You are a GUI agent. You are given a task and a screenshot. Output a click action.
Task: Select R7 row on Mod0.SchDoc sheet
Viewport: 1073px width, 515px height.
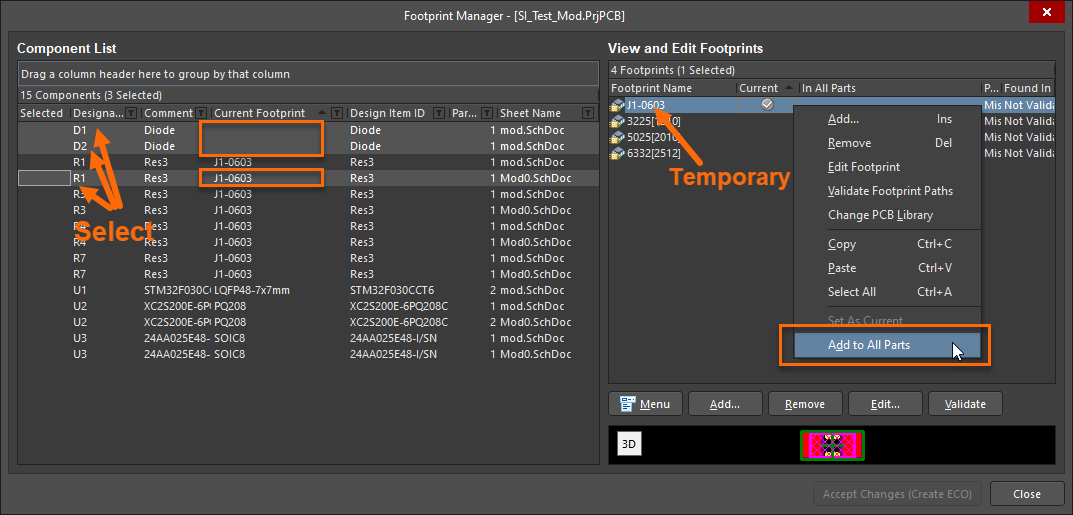(x=308, y=274)
